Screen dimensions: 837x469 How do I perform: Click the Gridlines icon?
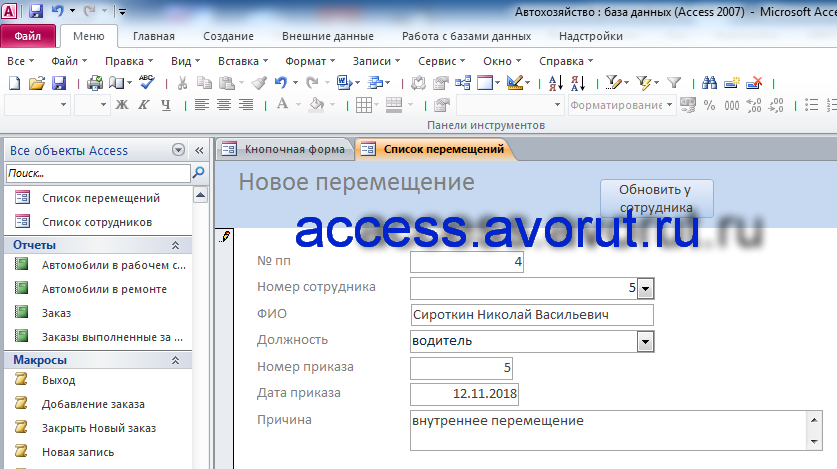[x=364, y=105]
